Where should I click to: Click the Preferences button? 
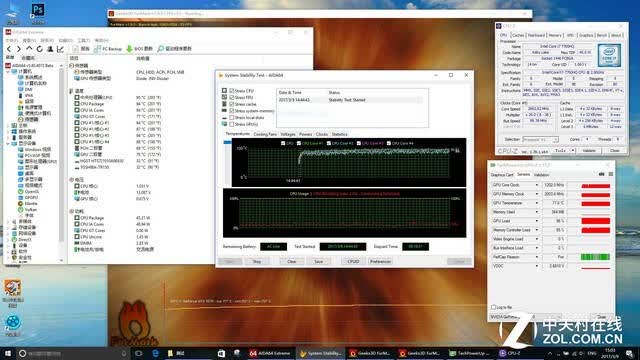(380, 261)
